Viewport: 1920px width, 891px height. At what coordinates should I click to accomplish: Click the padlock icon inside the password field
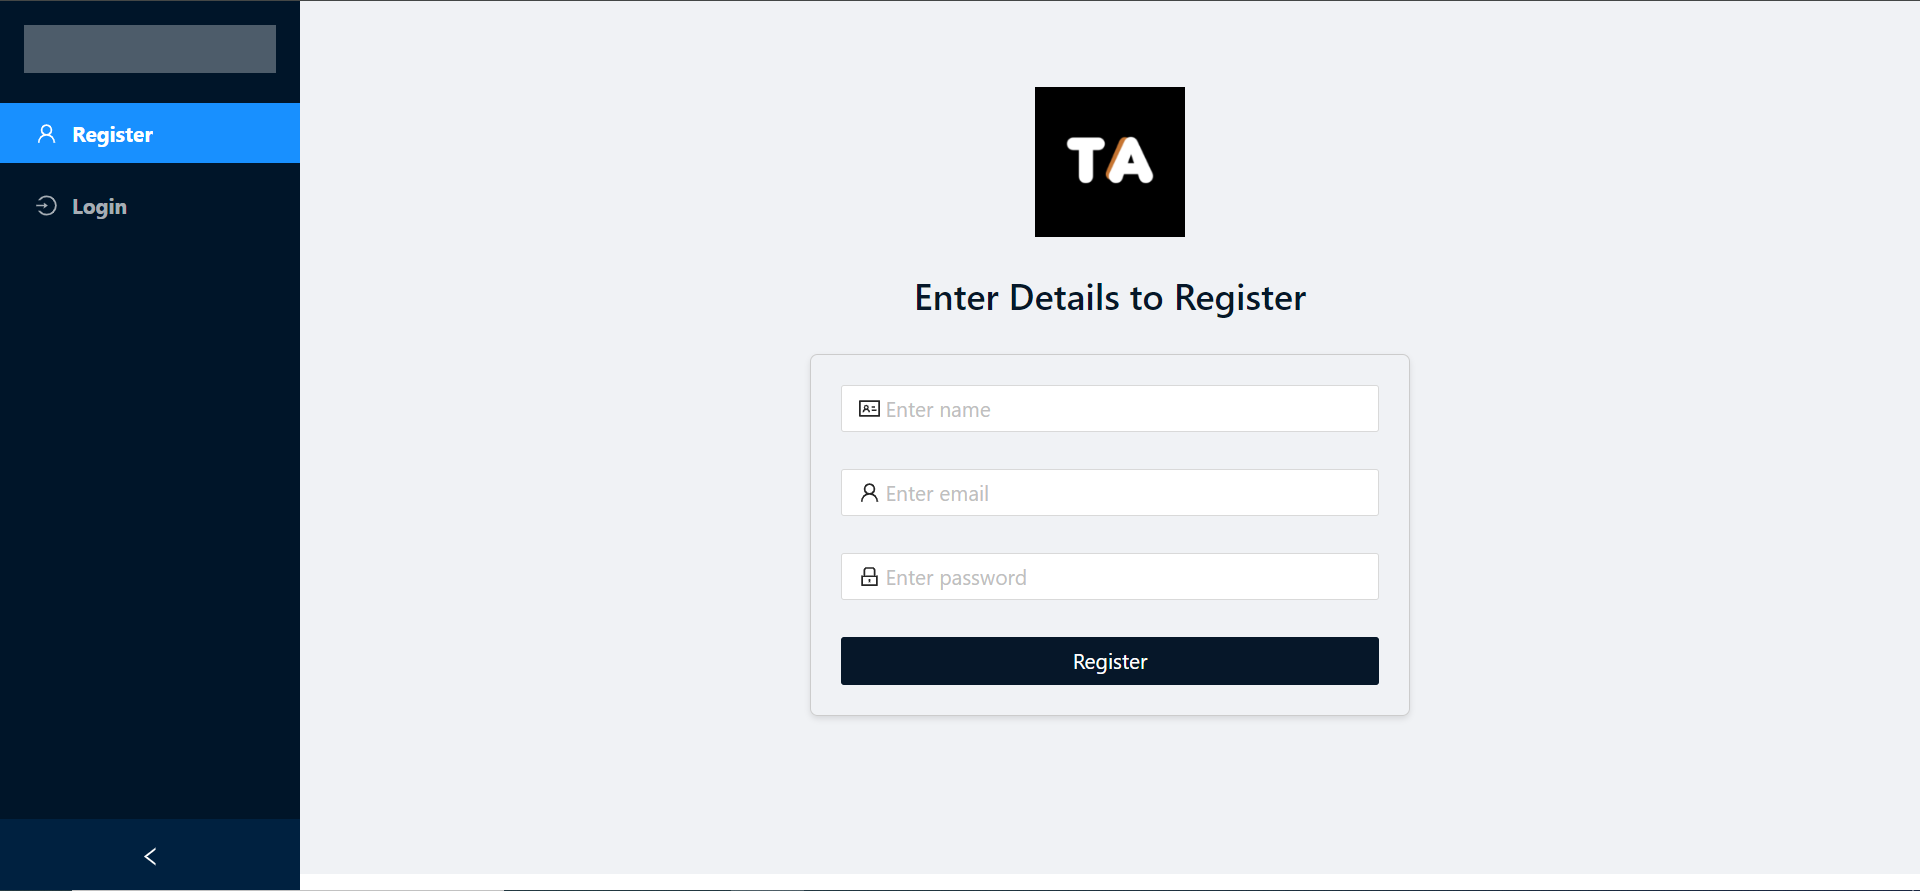pos(868,576)
